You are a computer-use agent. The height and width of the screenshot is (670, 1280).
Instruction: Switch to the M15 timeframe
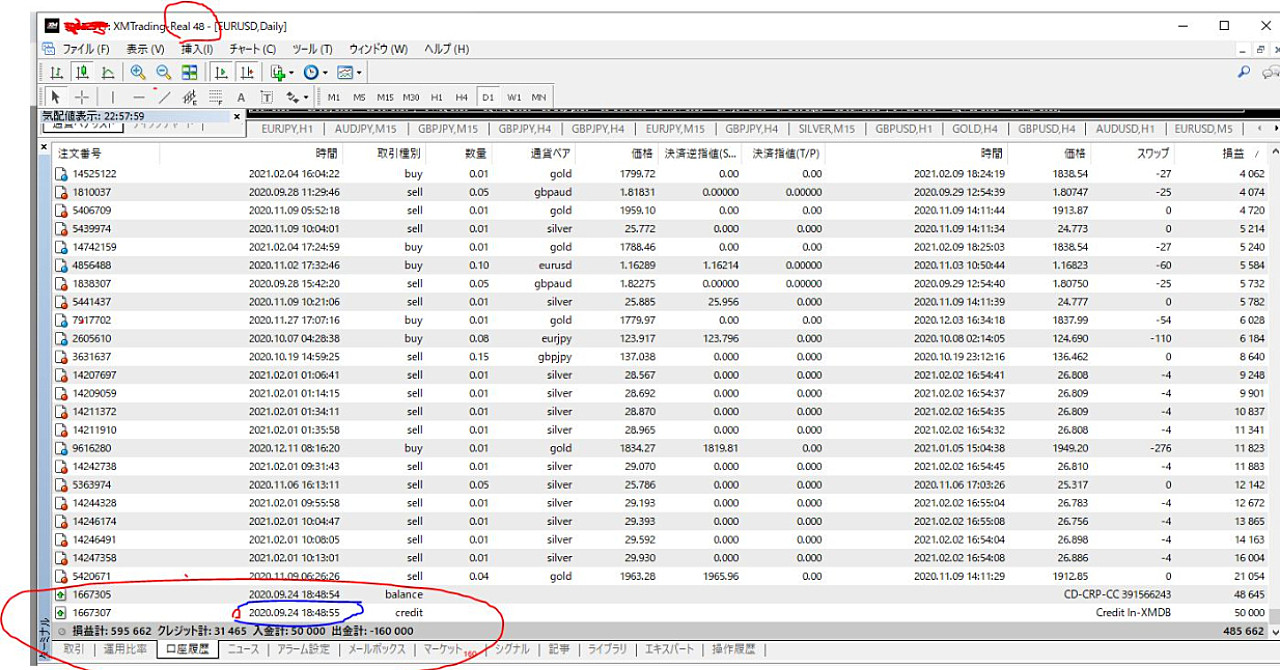pos(386,97)
